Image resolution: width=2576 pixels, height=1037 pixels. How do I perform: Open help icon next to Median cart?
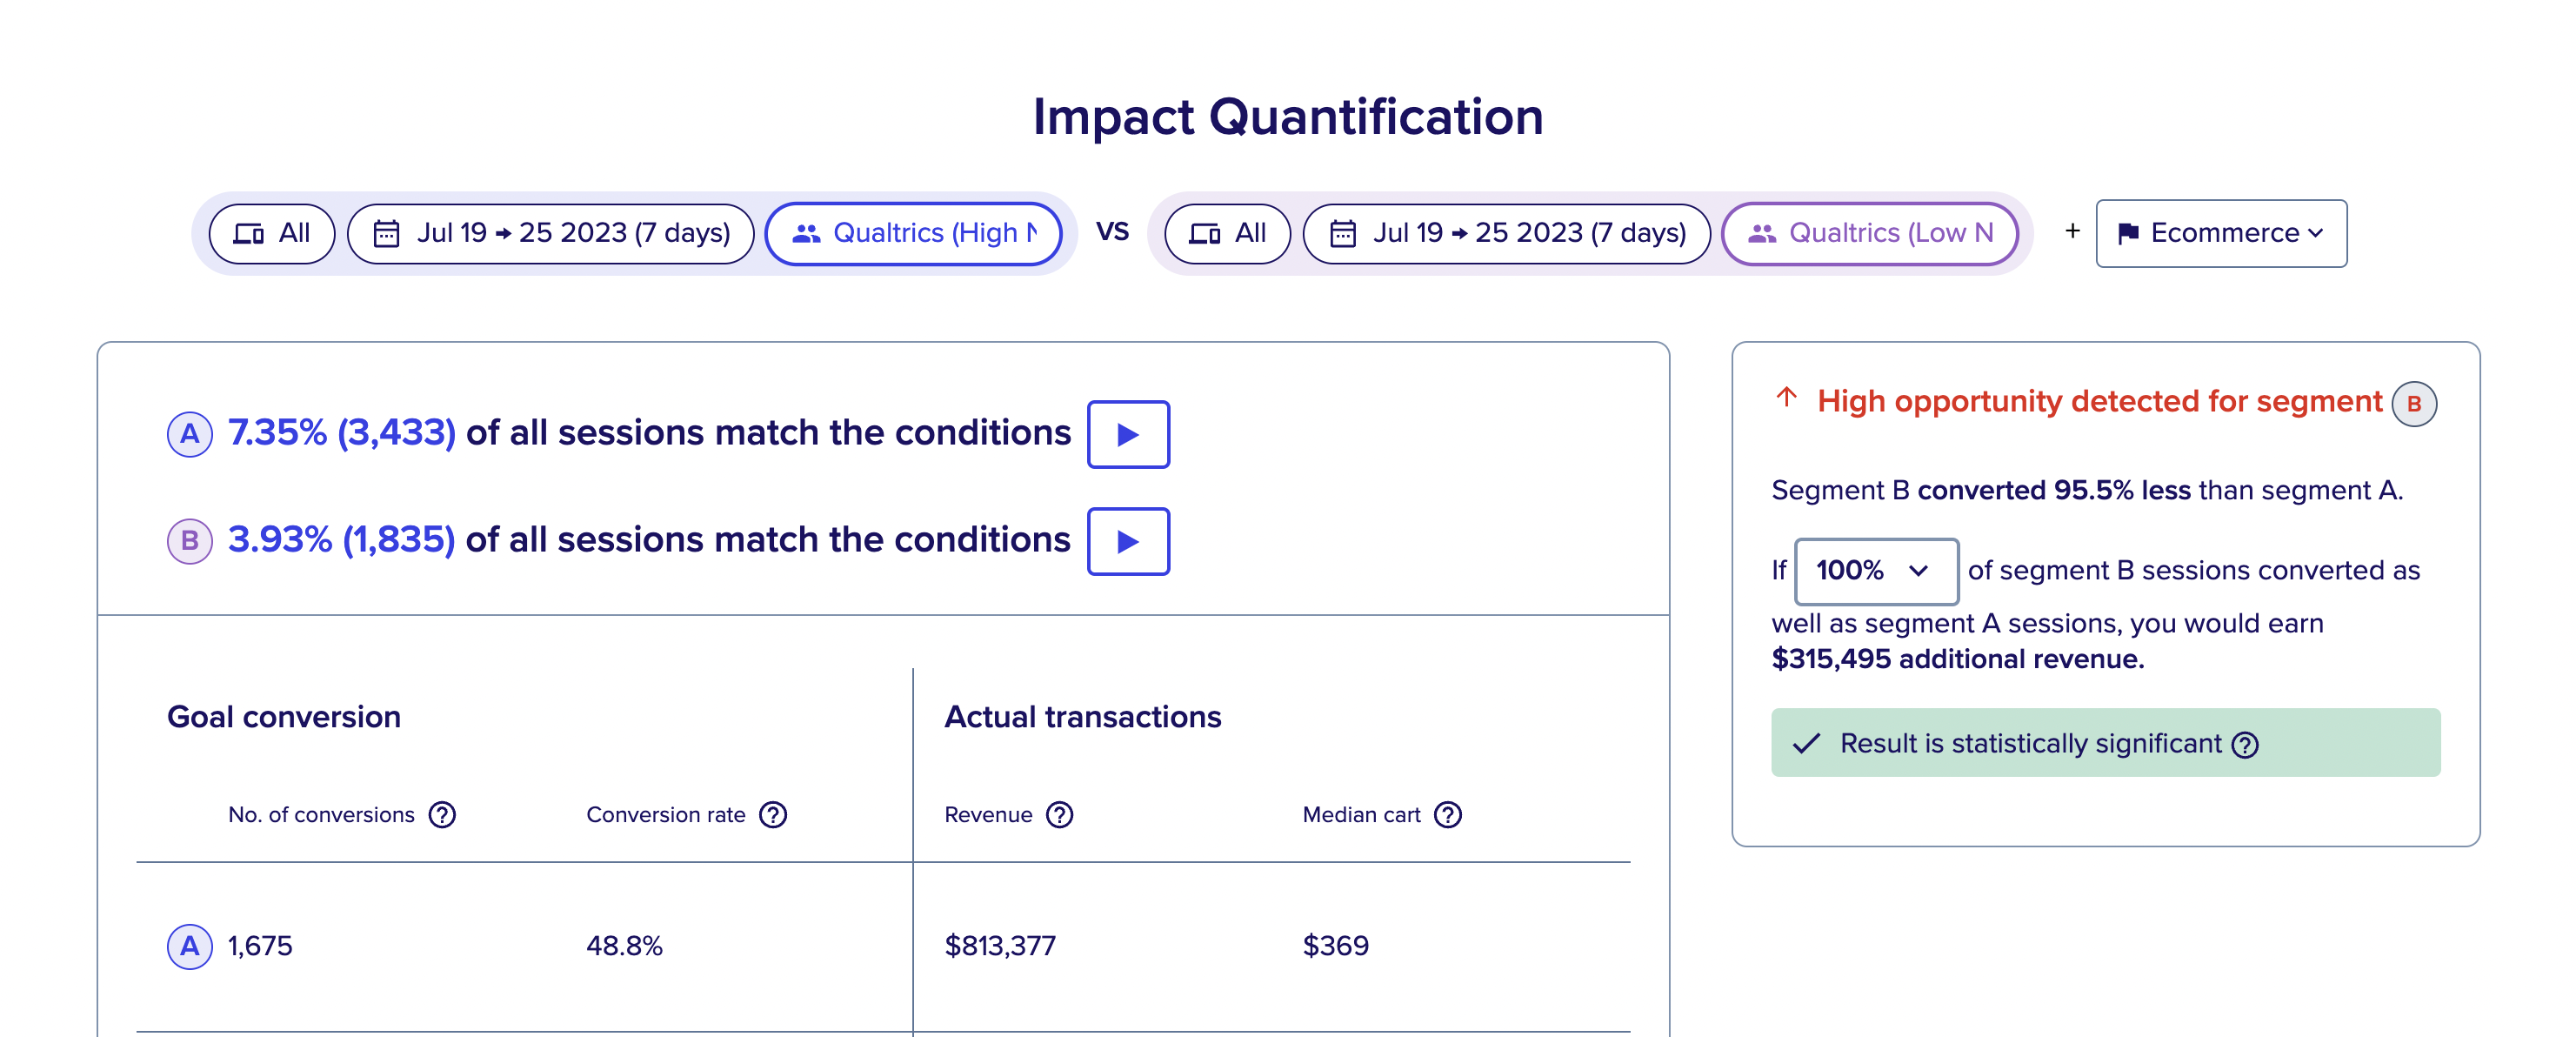1448,815
